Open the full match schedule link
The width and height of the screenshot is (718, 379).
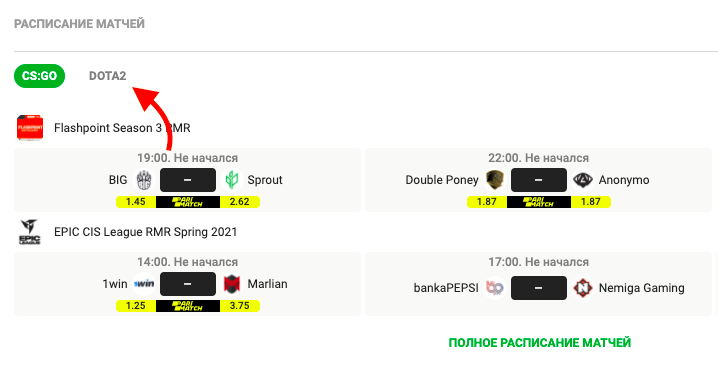539,343
